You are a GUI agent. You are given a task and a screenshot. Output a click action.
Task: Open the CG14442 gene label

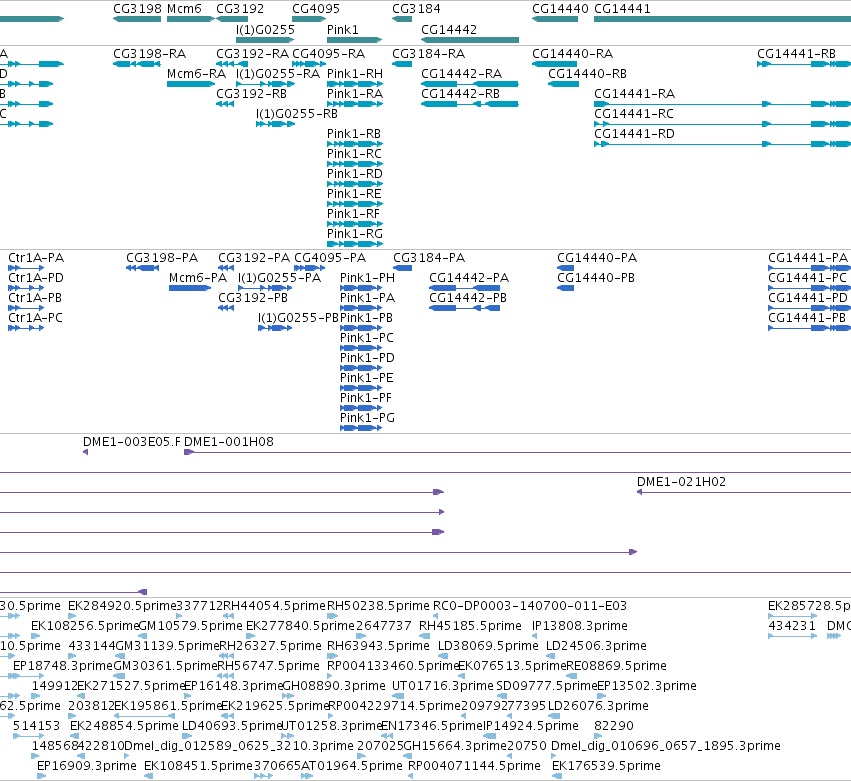click(x=449, y=29)
